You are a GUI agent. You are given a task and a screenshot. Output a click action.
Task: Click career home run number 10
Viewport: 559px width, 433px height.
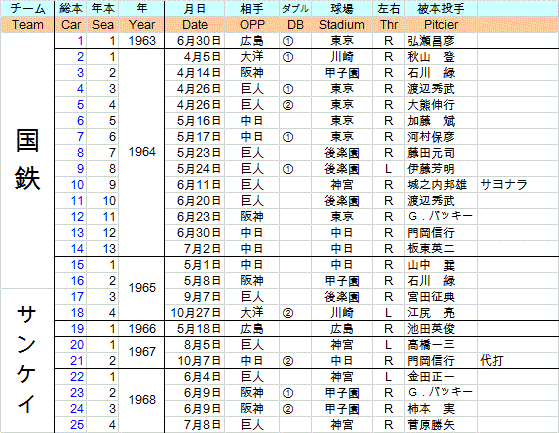[71, 185]
